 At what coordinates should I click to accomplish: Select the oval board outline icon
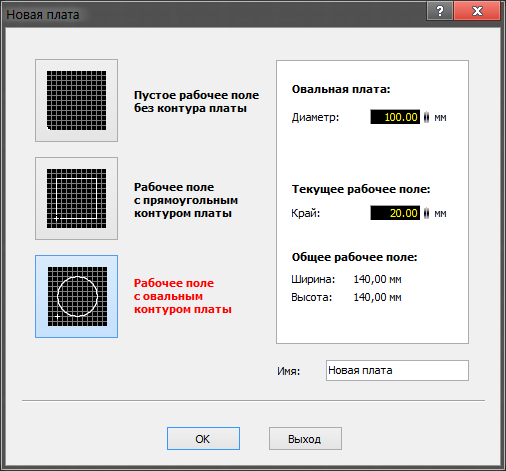(76, 296)
